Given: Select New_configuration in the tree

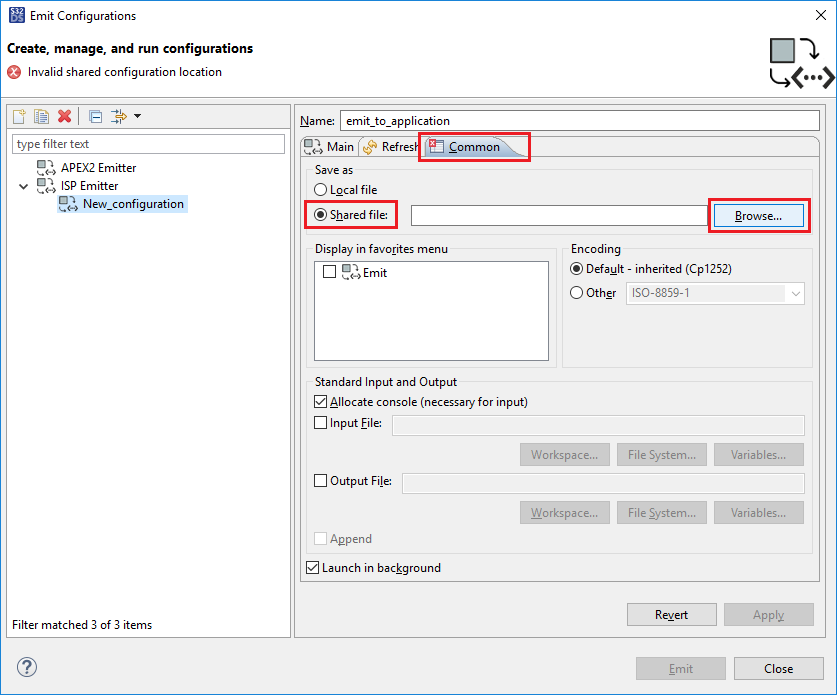Looking at the screenshot, I should 133,204.
